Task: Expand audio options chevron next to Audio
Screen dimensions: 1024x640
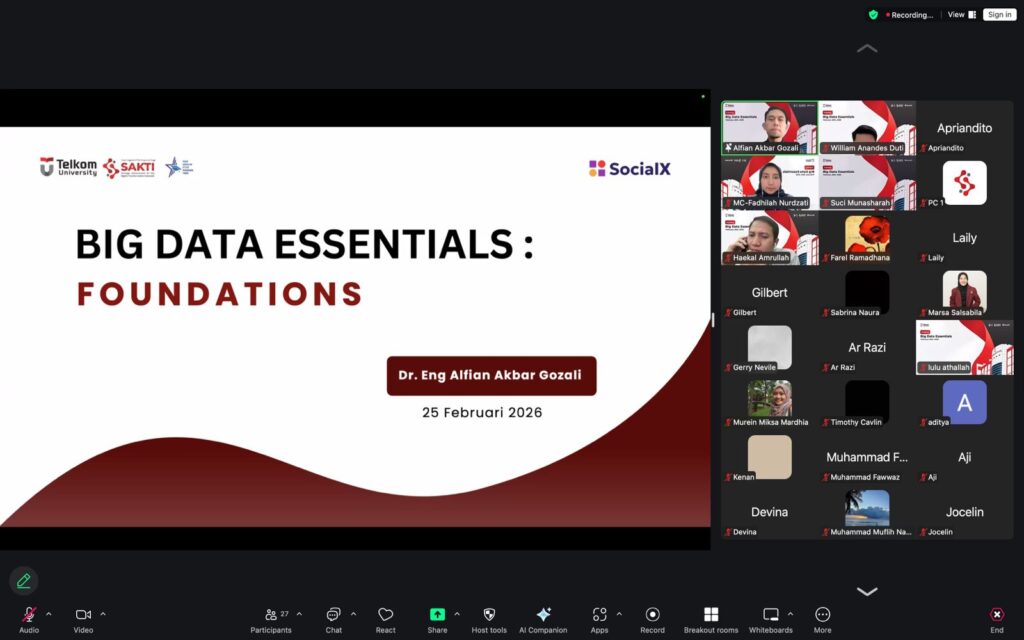Action: [x=48, y=614]
